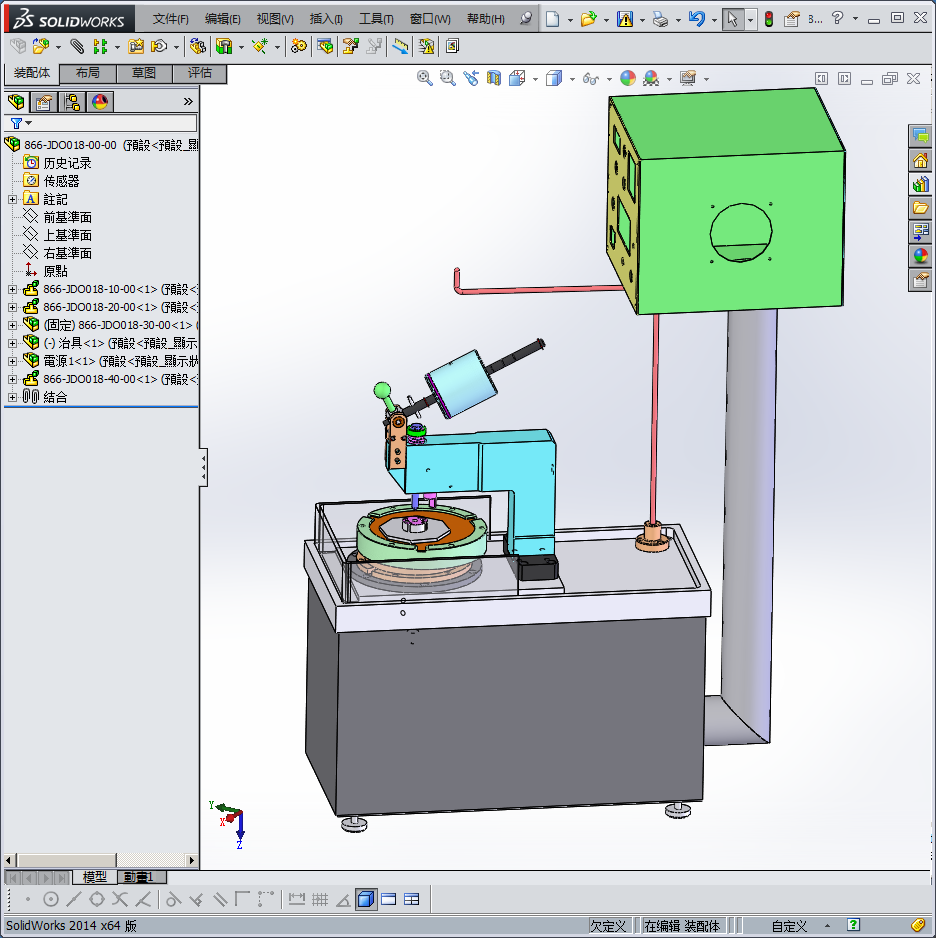Open the Display Style cube dropdown arrow
Screen dimensions: 936x938
(572, 79)
